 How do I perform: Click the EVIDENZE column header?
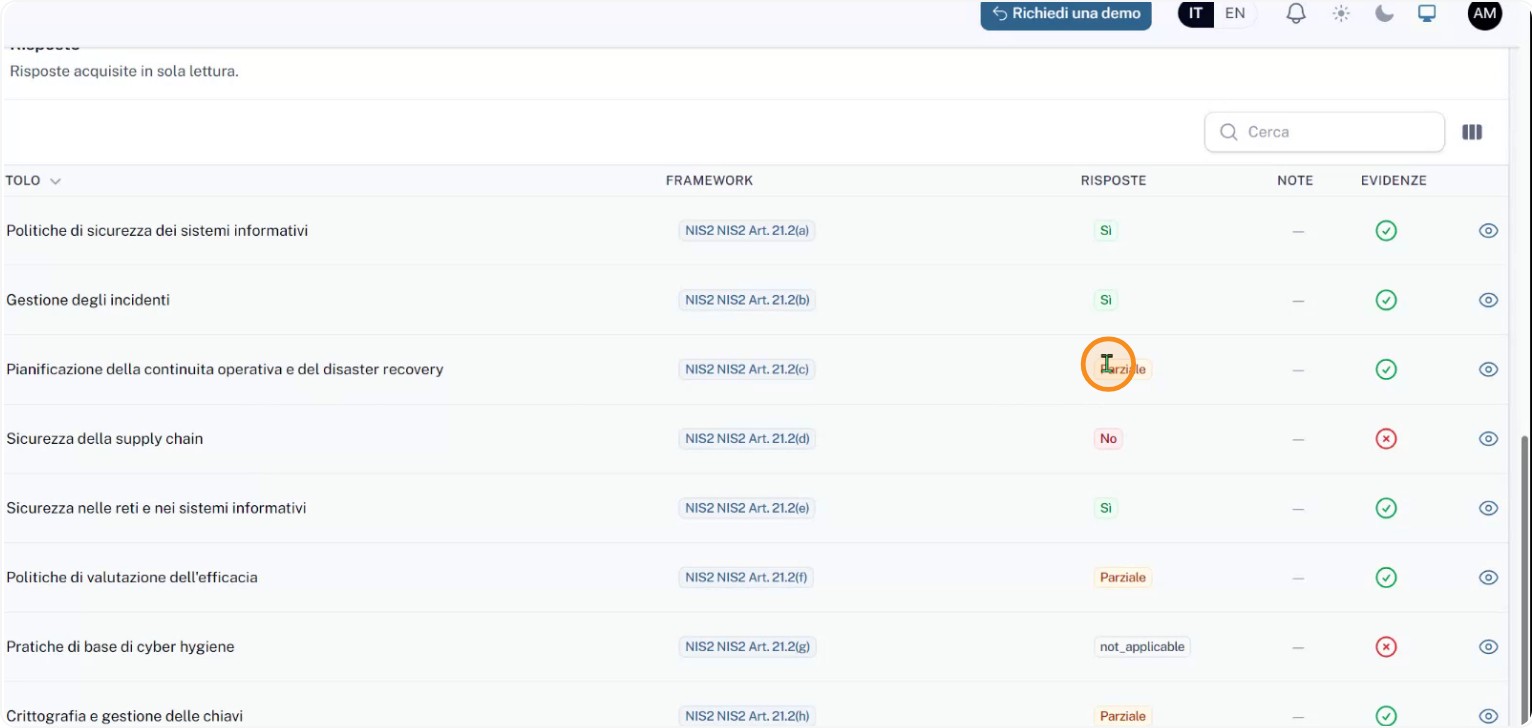1394,181
